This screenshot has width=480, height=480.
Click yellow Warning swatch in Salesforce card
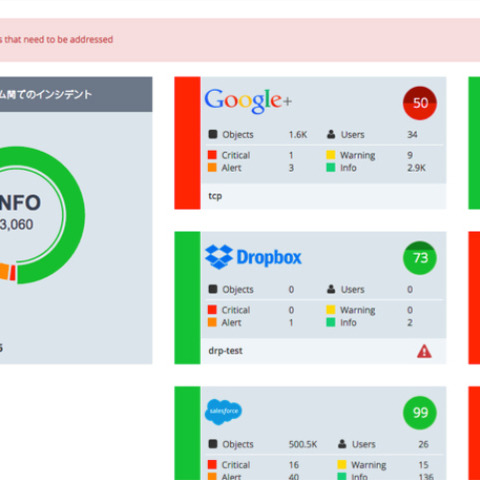tap(342, 464)
